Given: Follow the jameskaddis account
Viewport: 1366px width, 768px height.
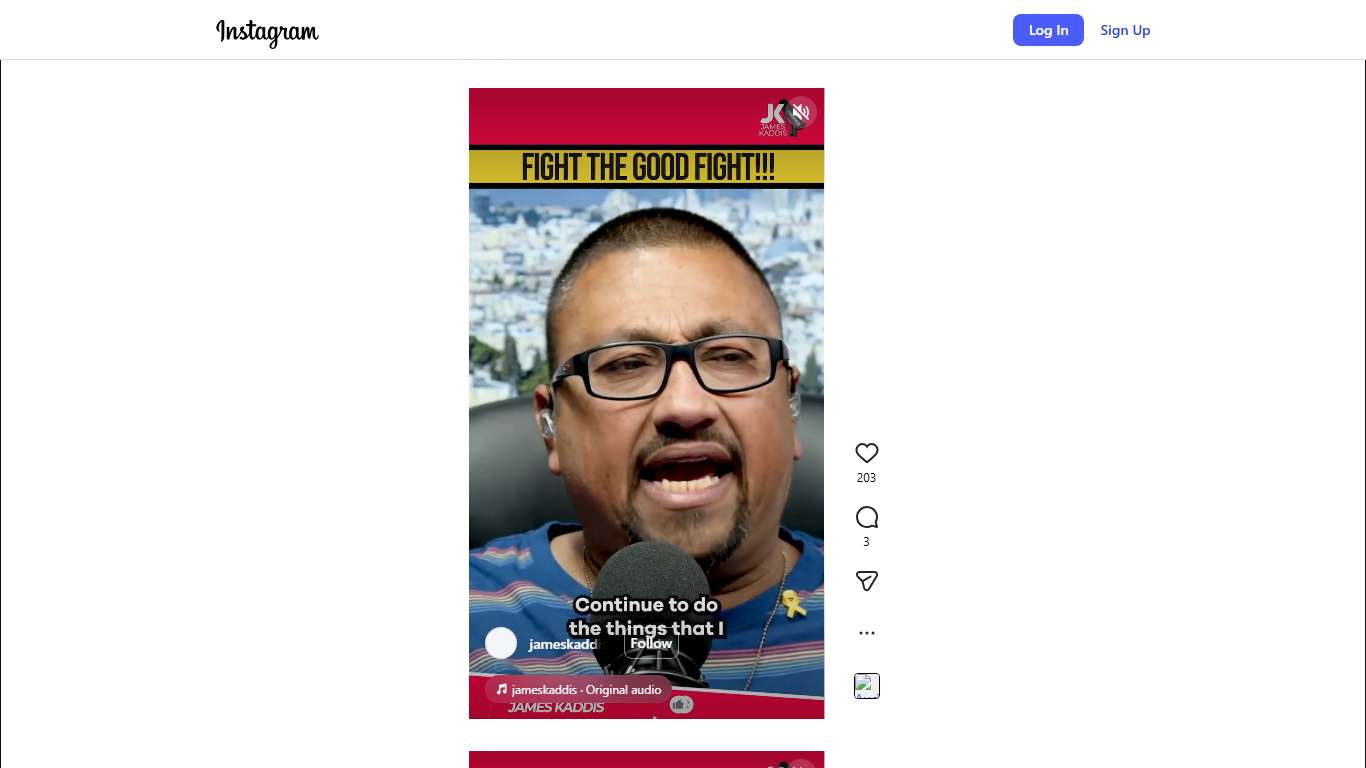Looking at the screenshot, I should [x=651, y=644].
